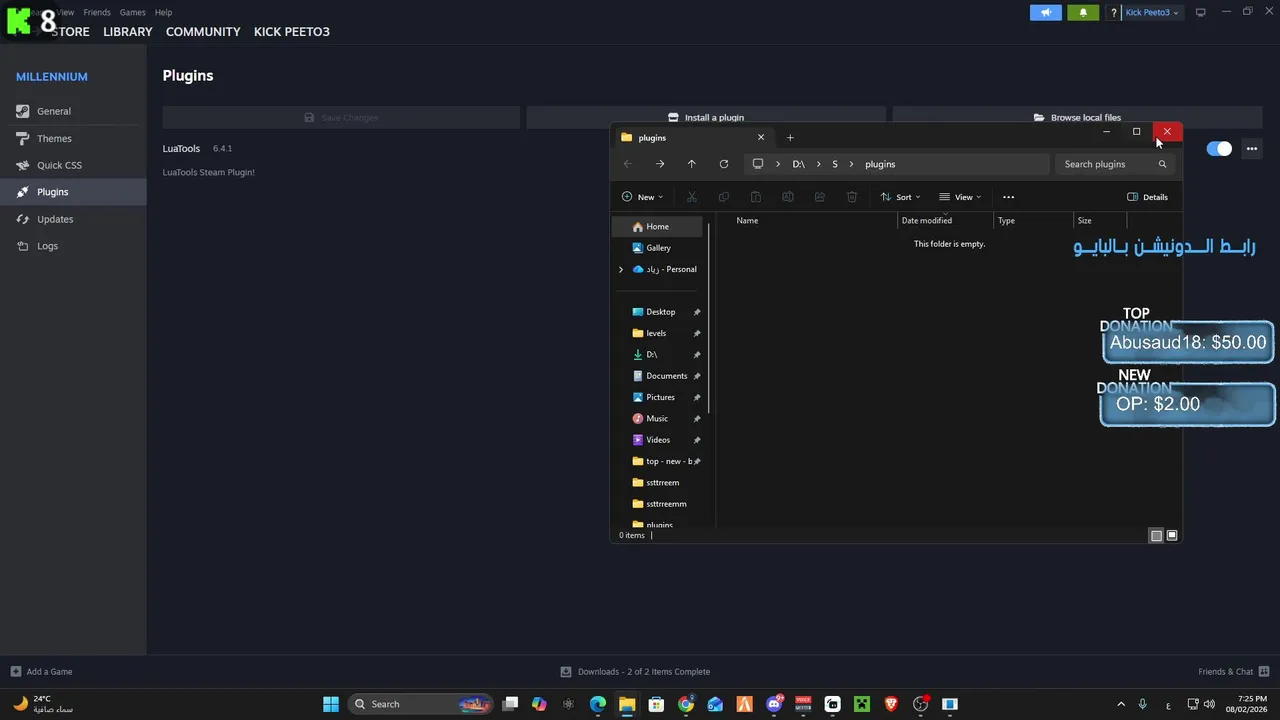The image size is (1280, 720).
Task: Open KICK PEETO3 profile tab
Action: coord(292,32)
